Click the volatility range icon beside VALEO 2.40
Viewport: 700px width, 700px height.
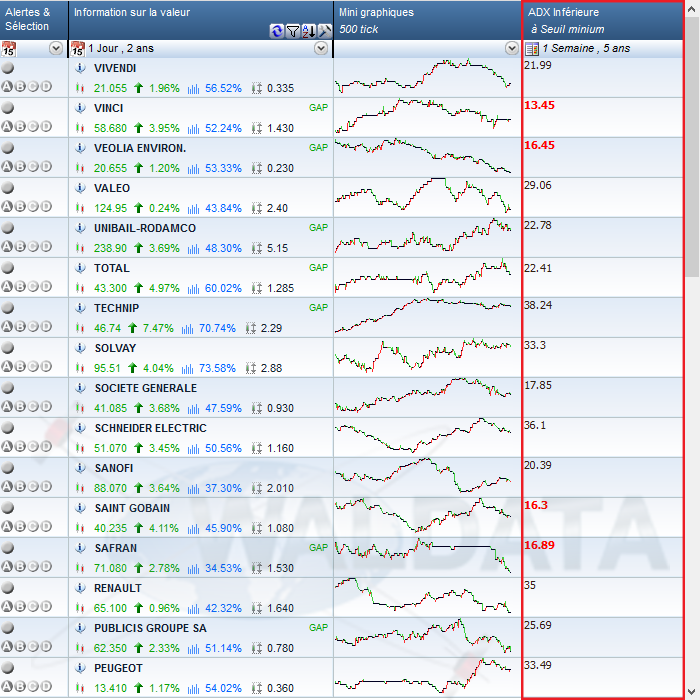tap(257, 208)
